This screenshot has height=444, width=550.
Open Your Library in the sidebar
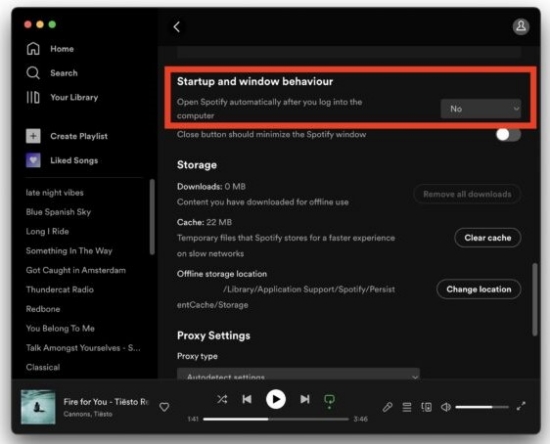click(x=74, y=97)
